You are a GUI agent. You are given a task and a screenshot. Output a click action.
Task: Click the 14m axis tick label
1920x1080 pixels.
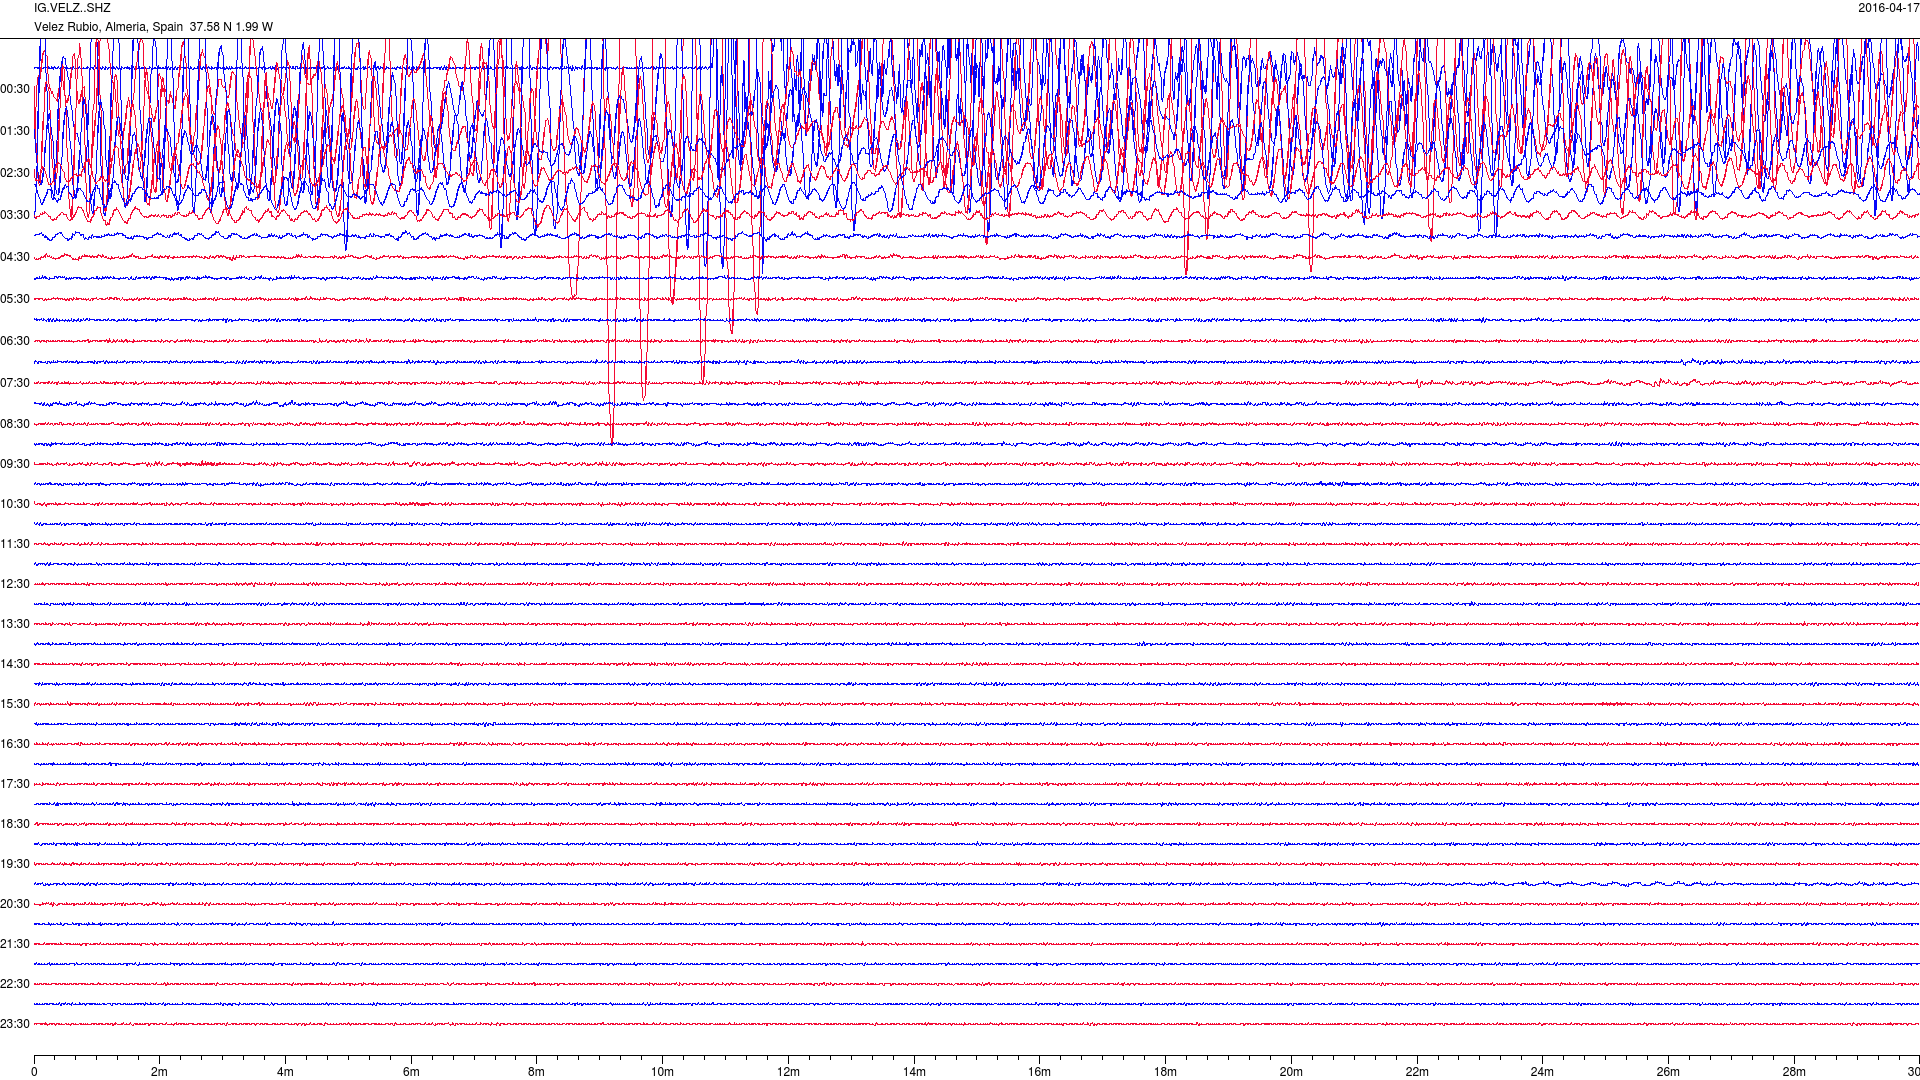[x=914, y=1072]
